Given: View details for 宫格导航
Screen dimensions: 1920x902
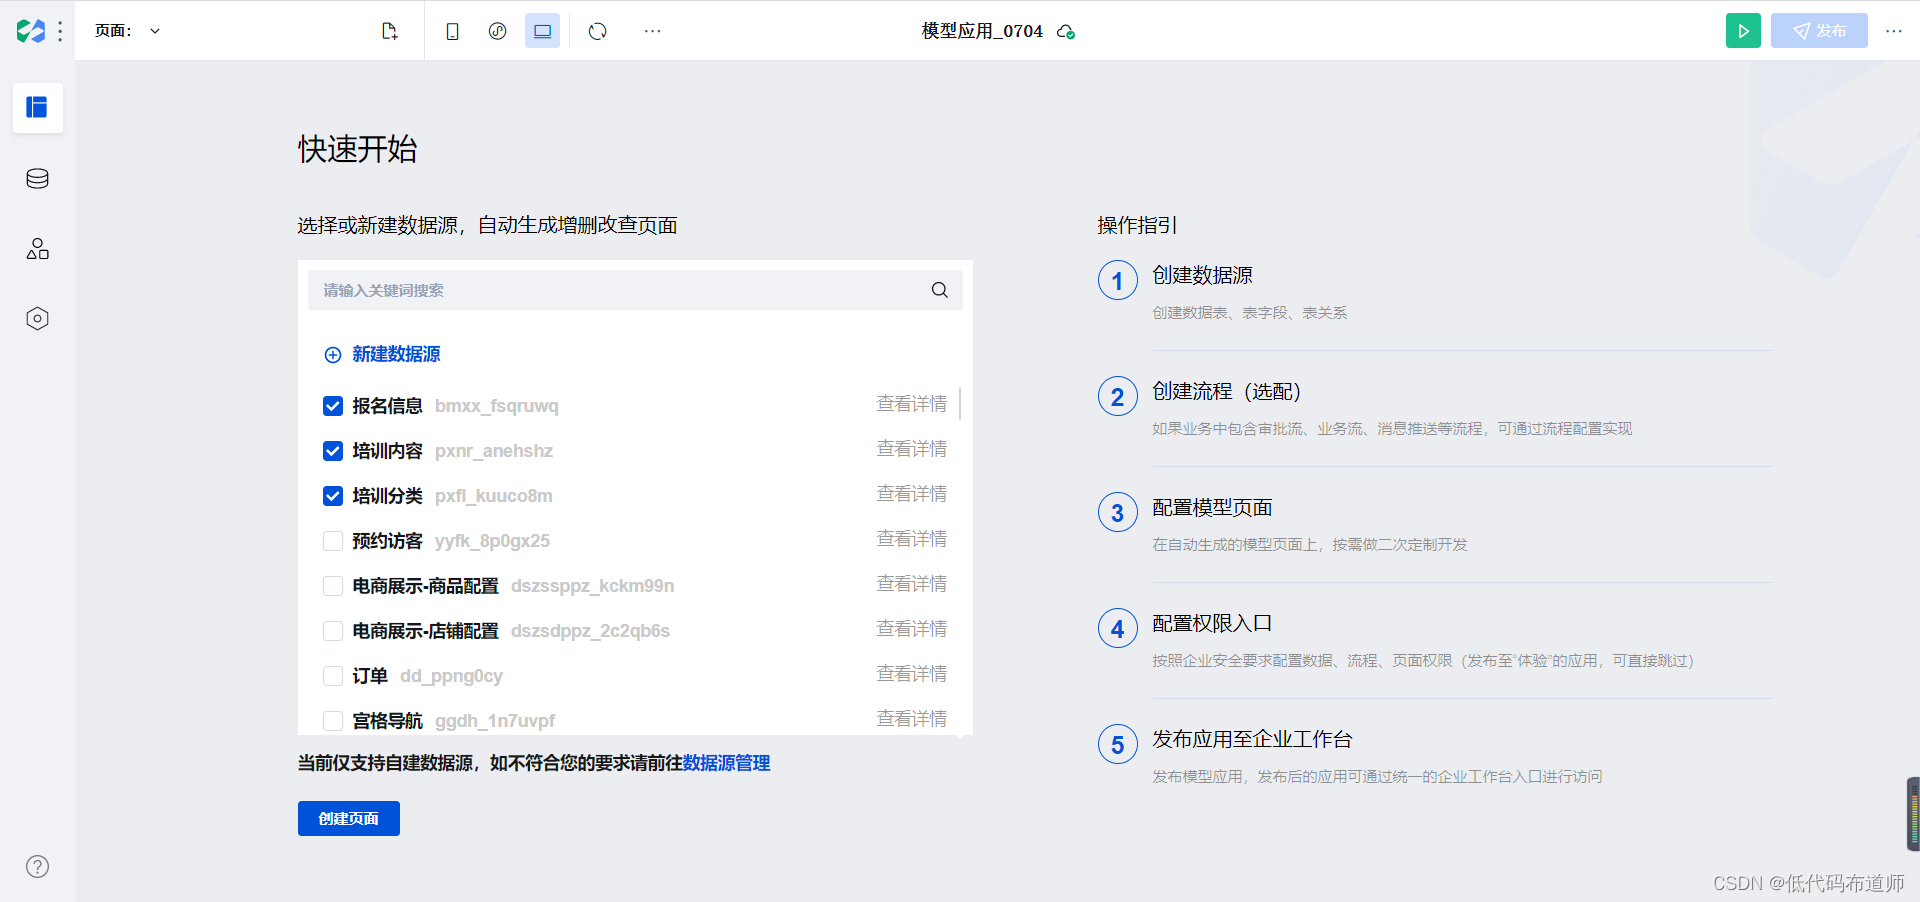Looking at the screenshot, I should (x=912, y=719).
